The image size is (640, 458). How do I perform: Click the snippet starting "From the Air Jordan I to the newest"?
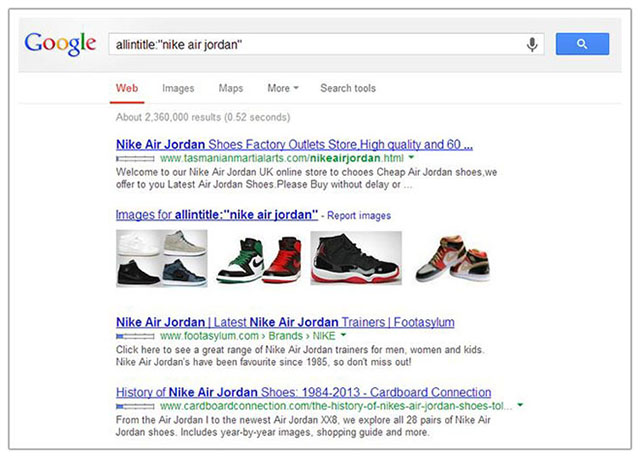pyautogui.click(x=303, y=426)
